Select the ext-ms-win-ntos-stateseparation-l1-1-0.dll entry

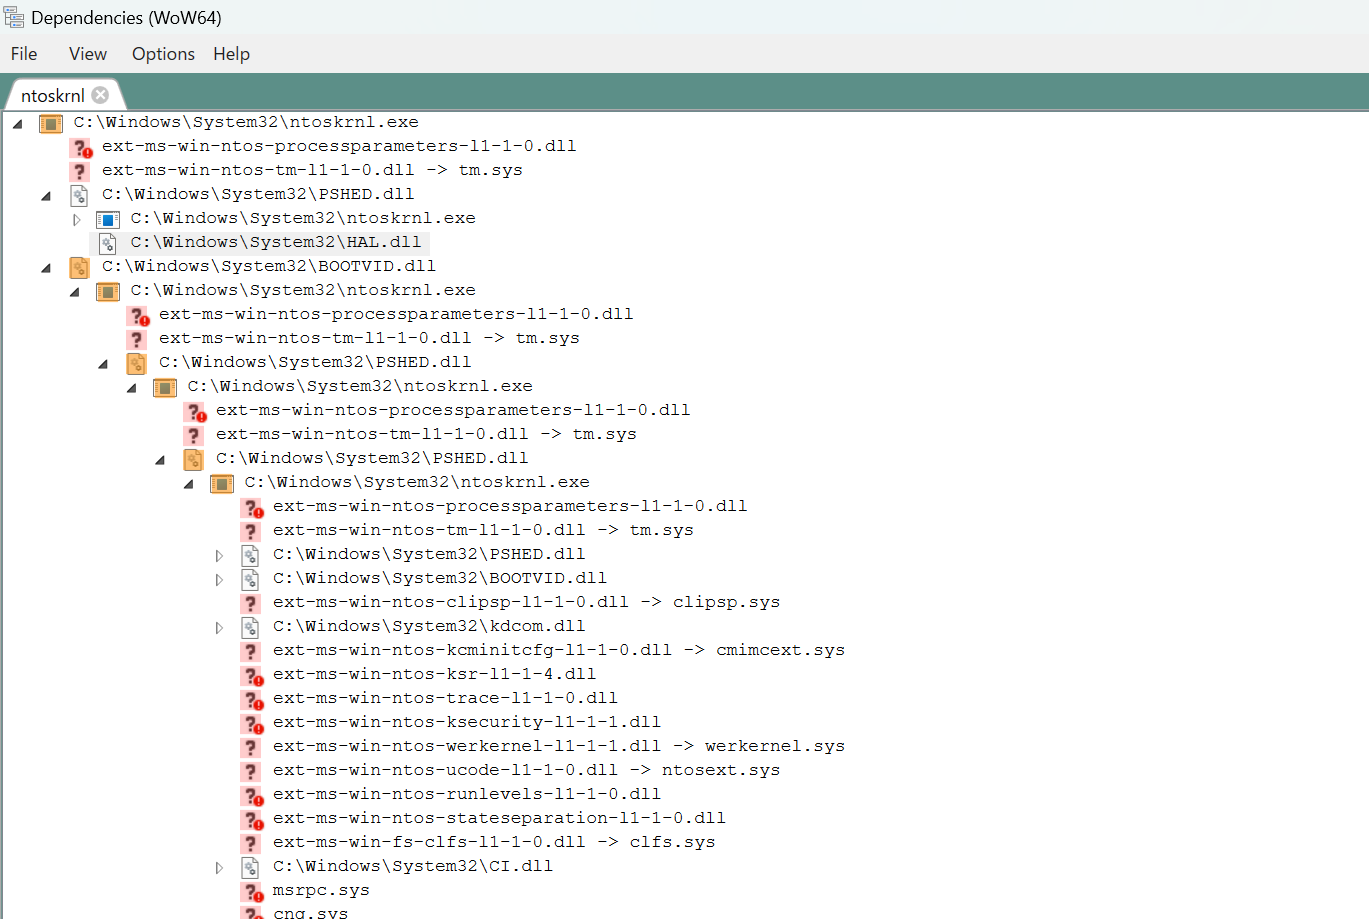tap(499, 818)
